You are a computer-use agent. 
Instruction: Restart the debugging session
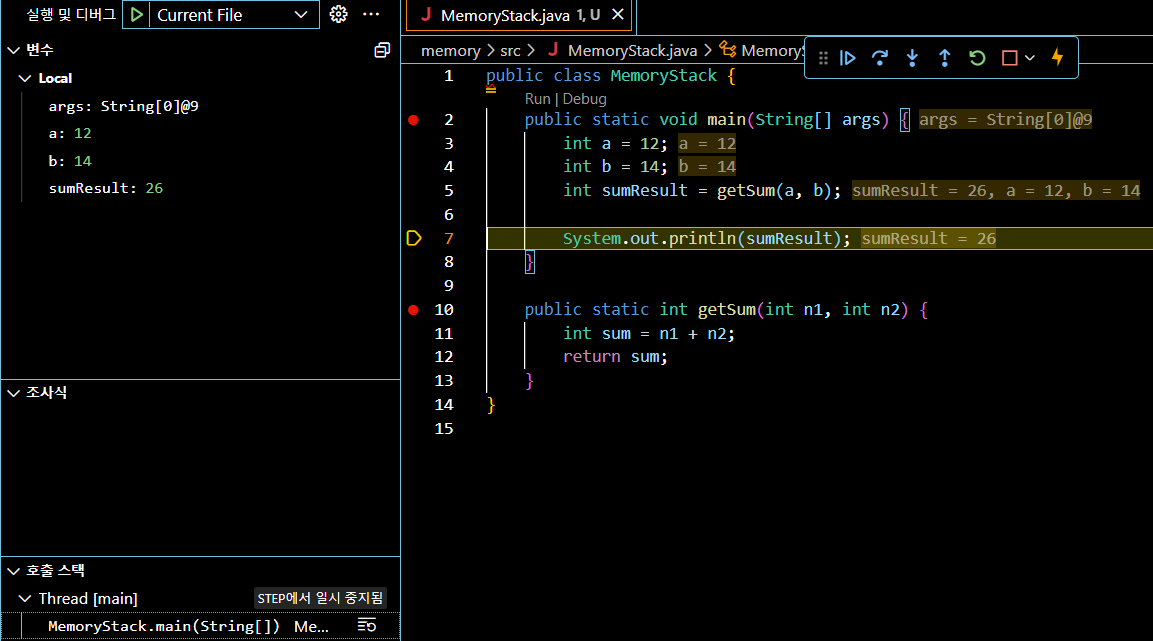coord(977,58)
